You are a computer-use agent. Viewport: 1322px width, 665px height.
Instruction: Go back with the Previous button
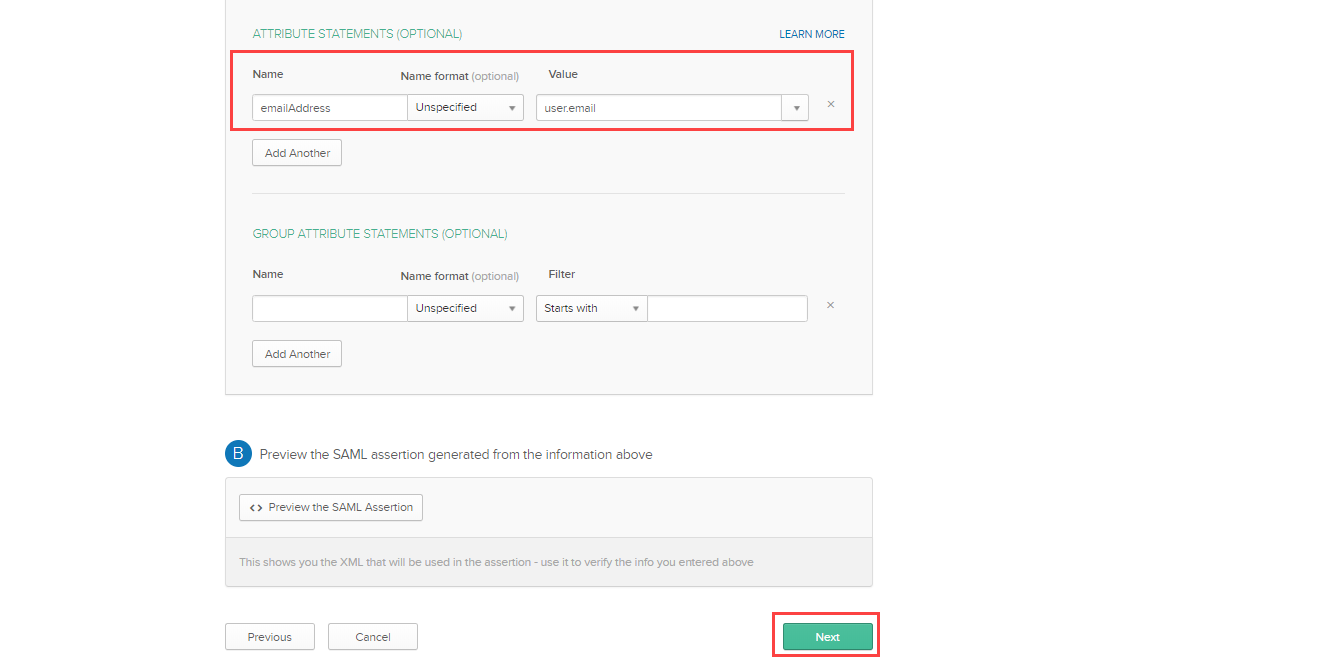point(270,637)
